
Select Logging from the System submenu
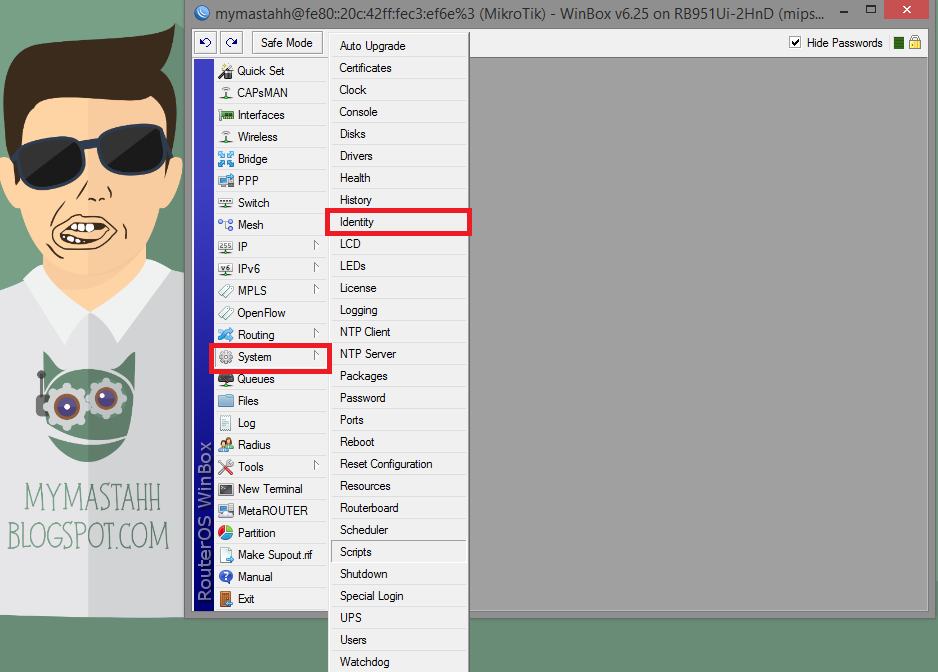click(398, 310)
